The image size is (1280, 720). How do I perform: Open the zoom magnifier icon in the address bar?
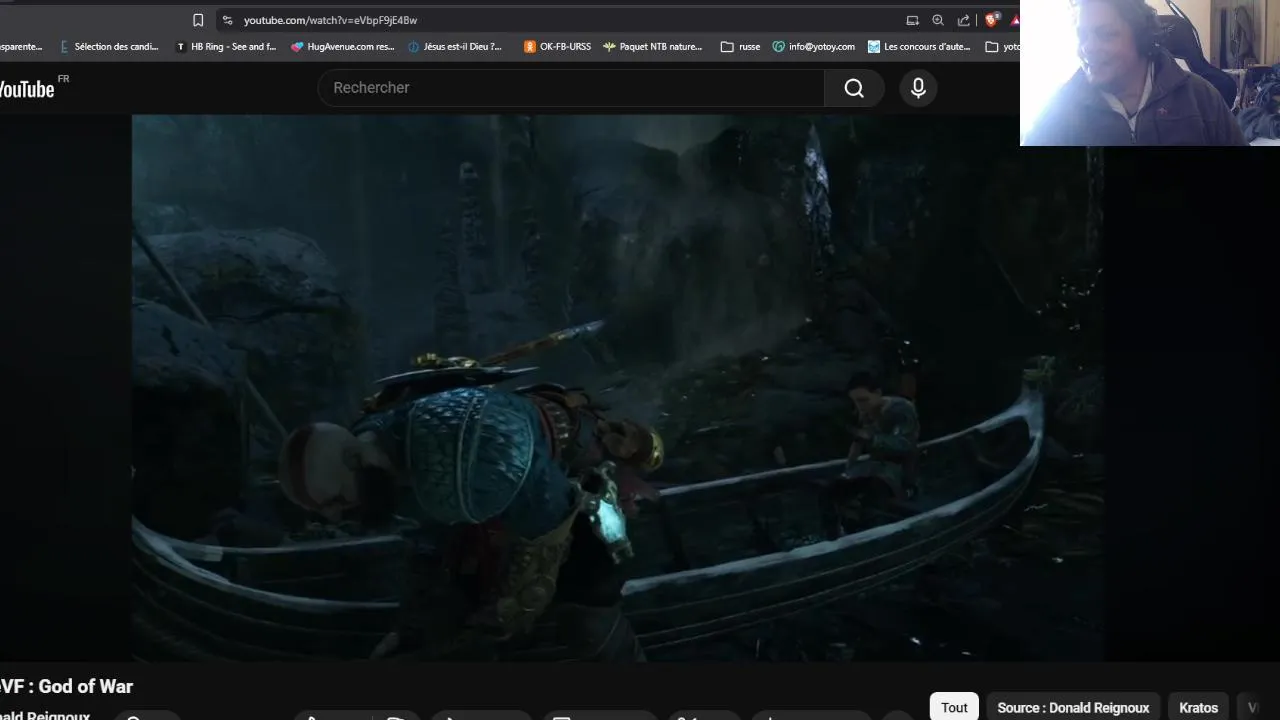[938, 20]
